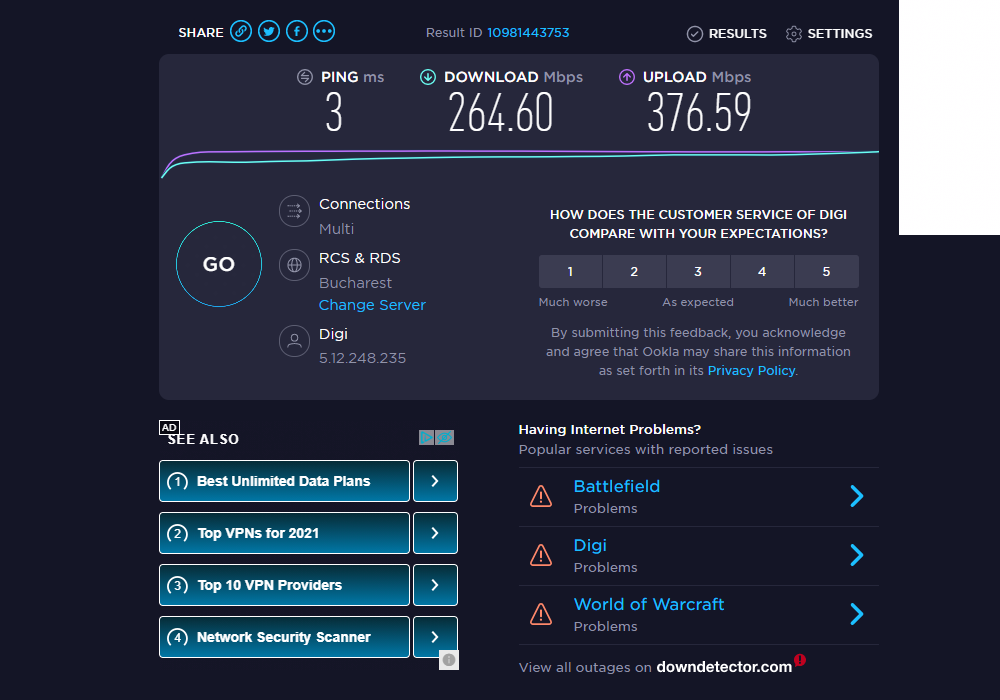Expand Top VPNs for 2021 arrow
Image resolution: width=1000 pixels, height=700 pixels.
[435, 533]
